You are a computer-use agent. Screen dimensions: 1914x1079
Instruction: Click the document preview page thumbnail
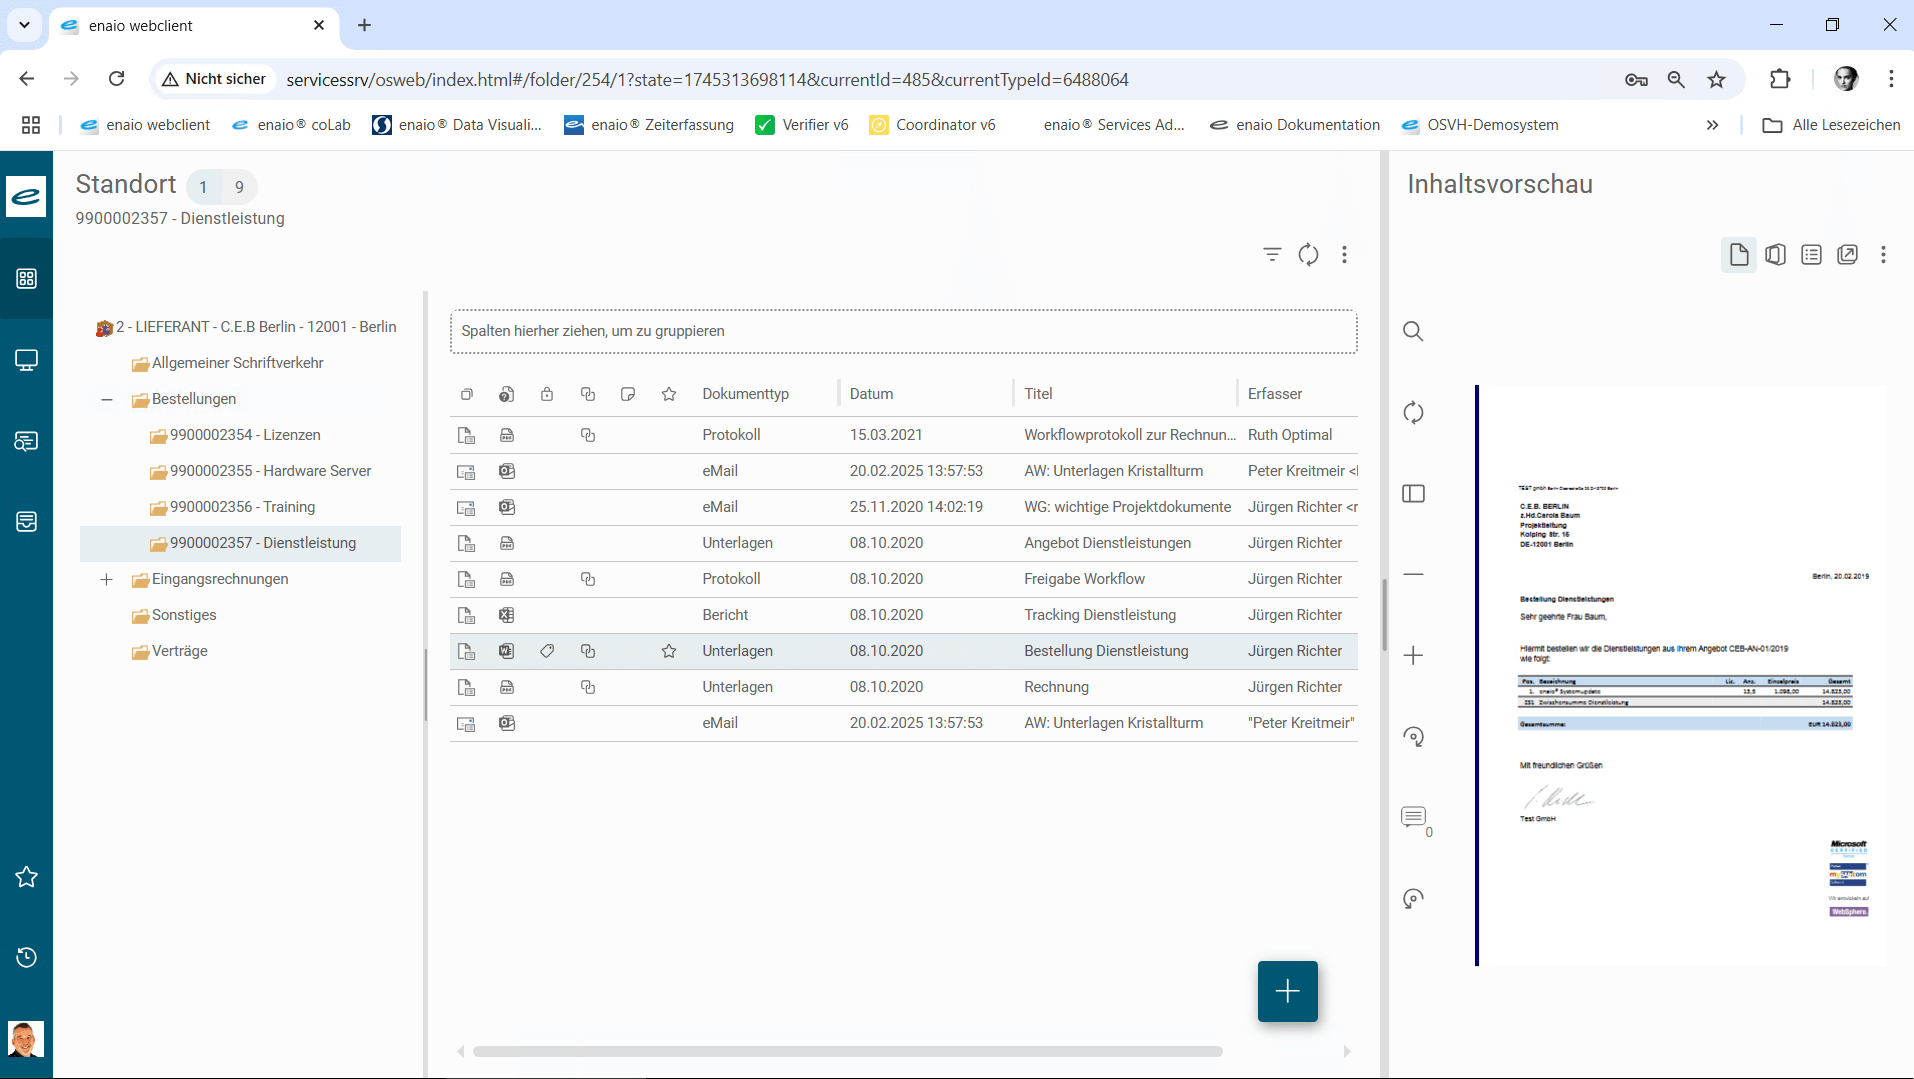pyautogui.click(x=1682, y=676)
